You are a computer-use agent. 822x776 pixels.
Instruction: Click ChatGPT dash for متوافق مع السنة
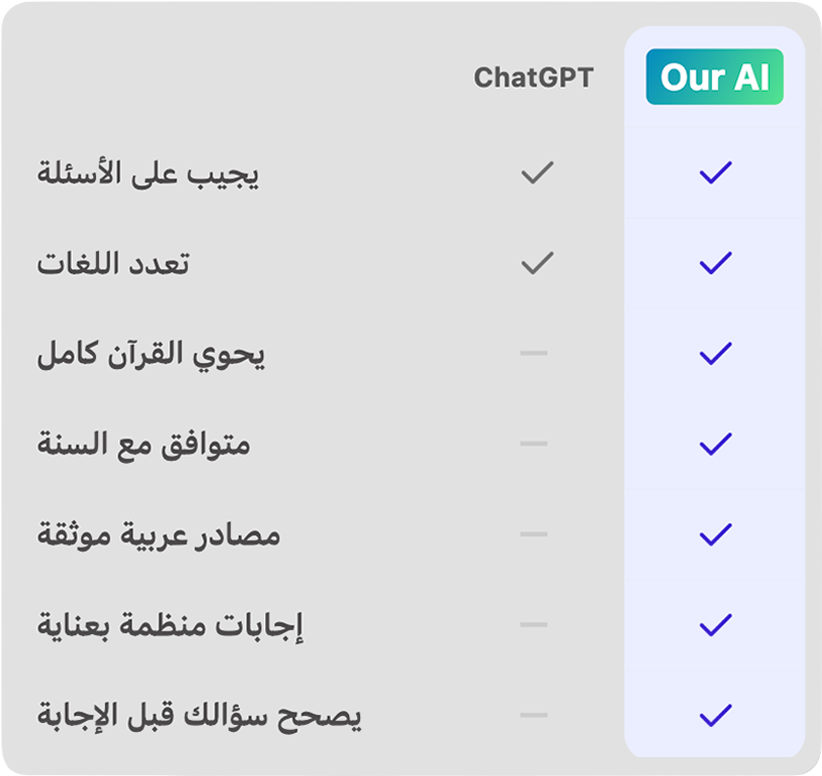(x=534, y=443)
